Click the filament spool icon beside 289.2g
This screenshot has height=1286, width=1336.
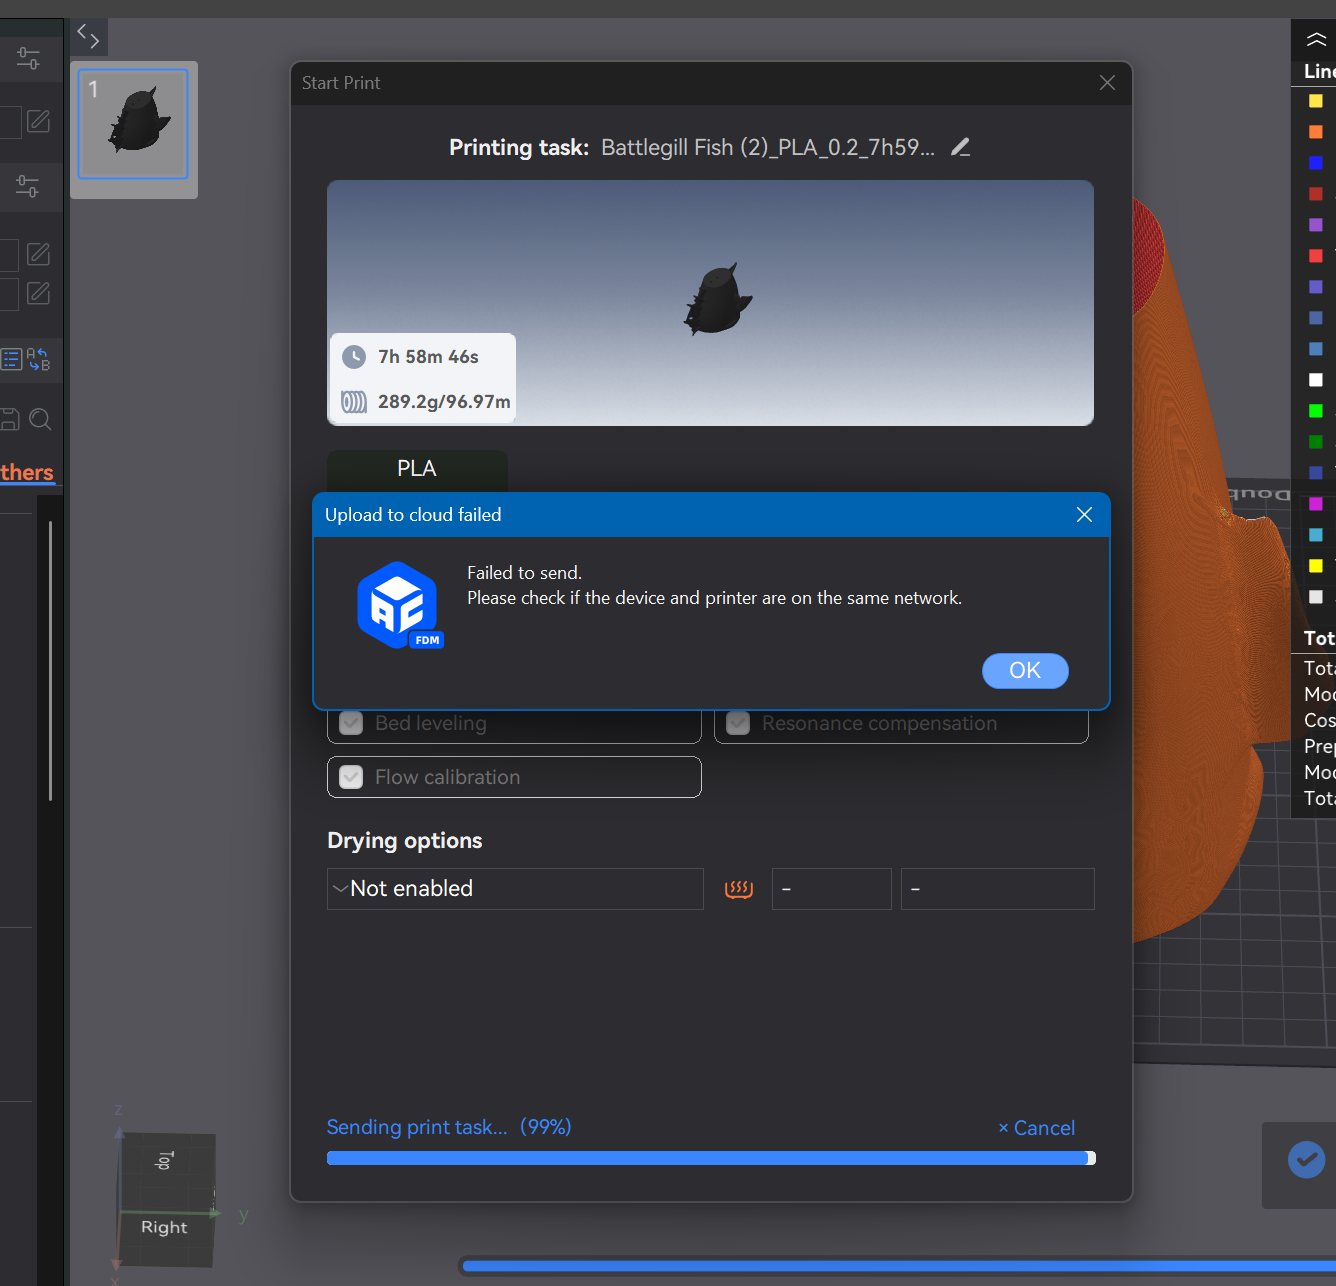pyautogui.click(x=354, y=402)
